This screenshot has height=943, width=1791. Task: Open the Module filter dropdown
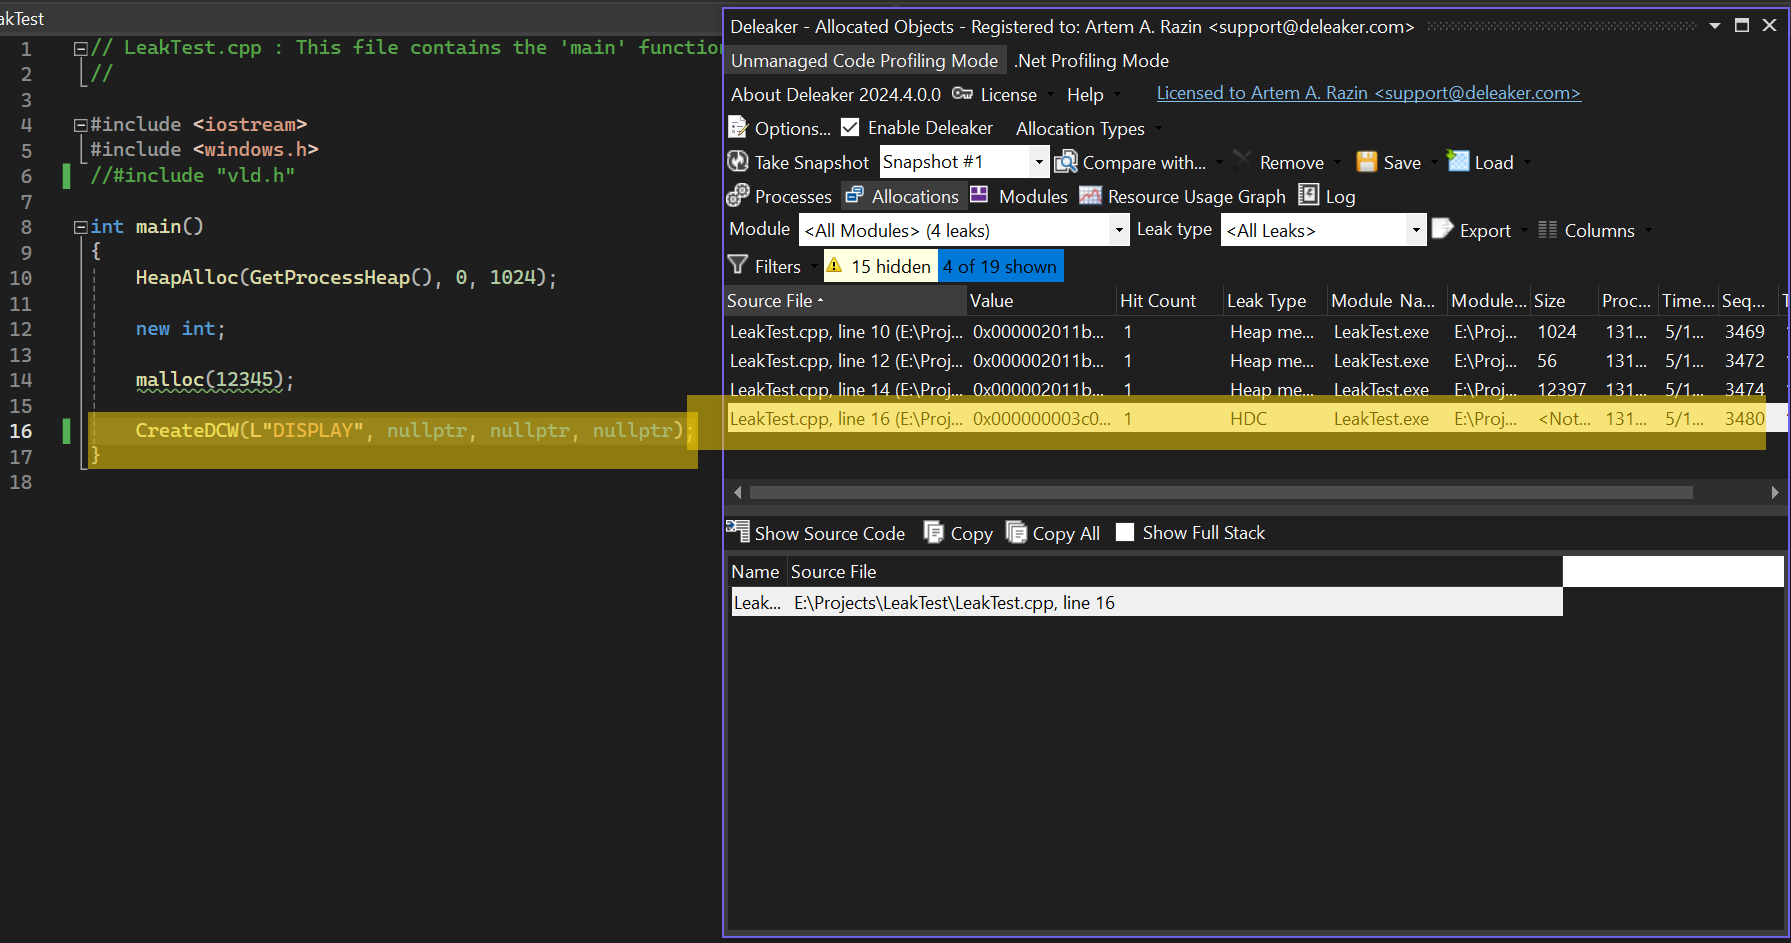click(x=1118, y=230)
